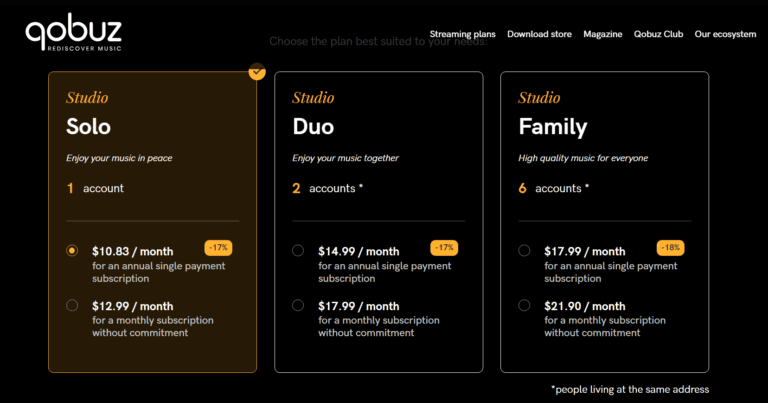Pick Family $21.90 monthly subscription option

[x=524, y=306]
